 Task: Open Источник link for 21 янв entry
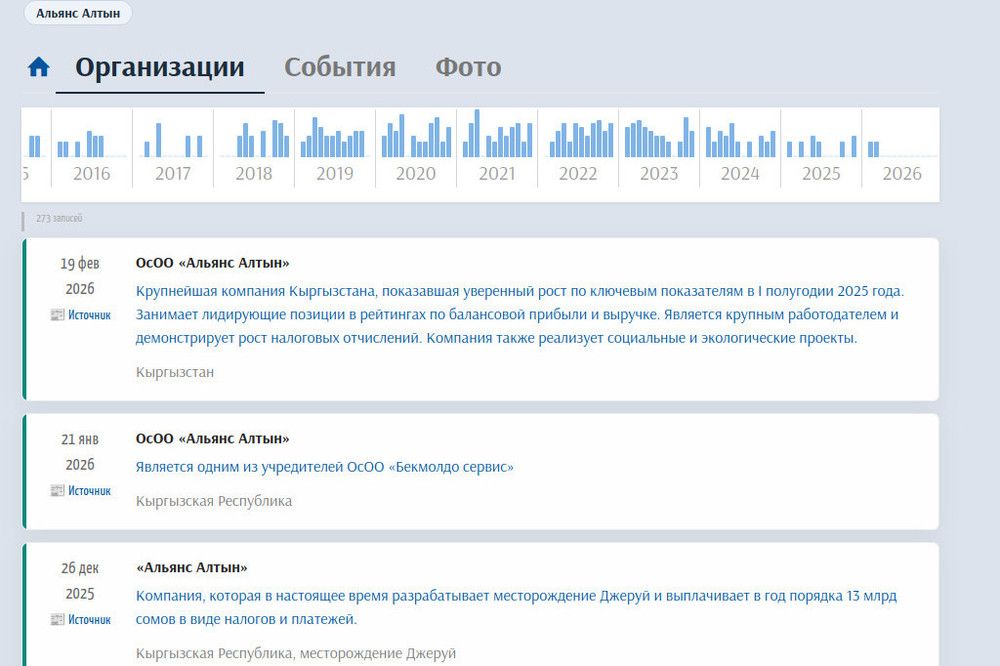(89, 490)
